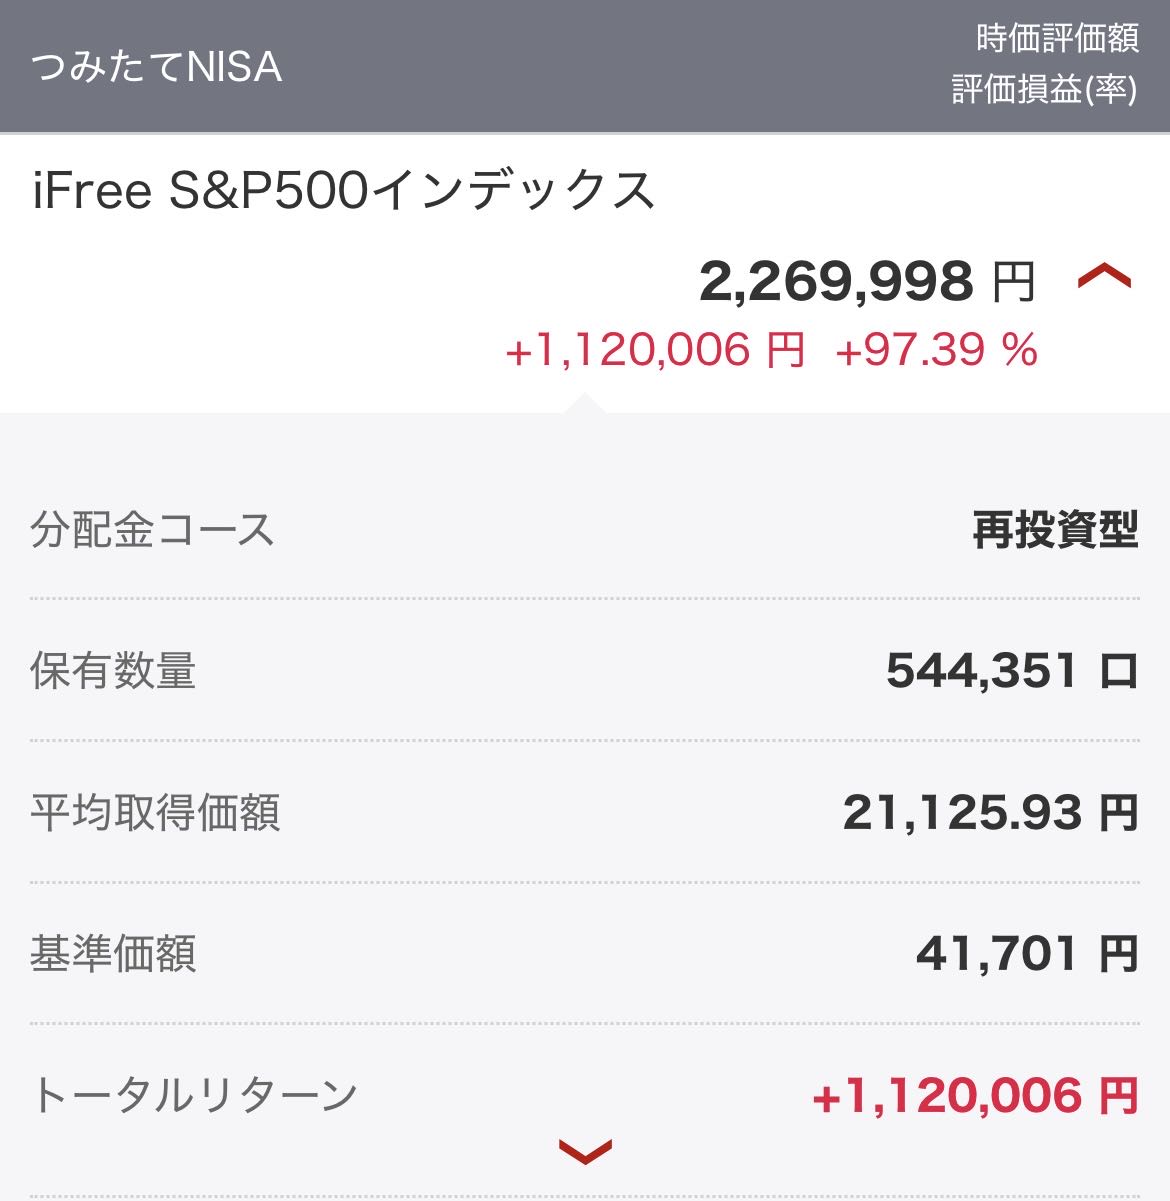1170x1201 pixels.
Task: Tap the 基準価額 row label
Action: click(x=113, y=953)
